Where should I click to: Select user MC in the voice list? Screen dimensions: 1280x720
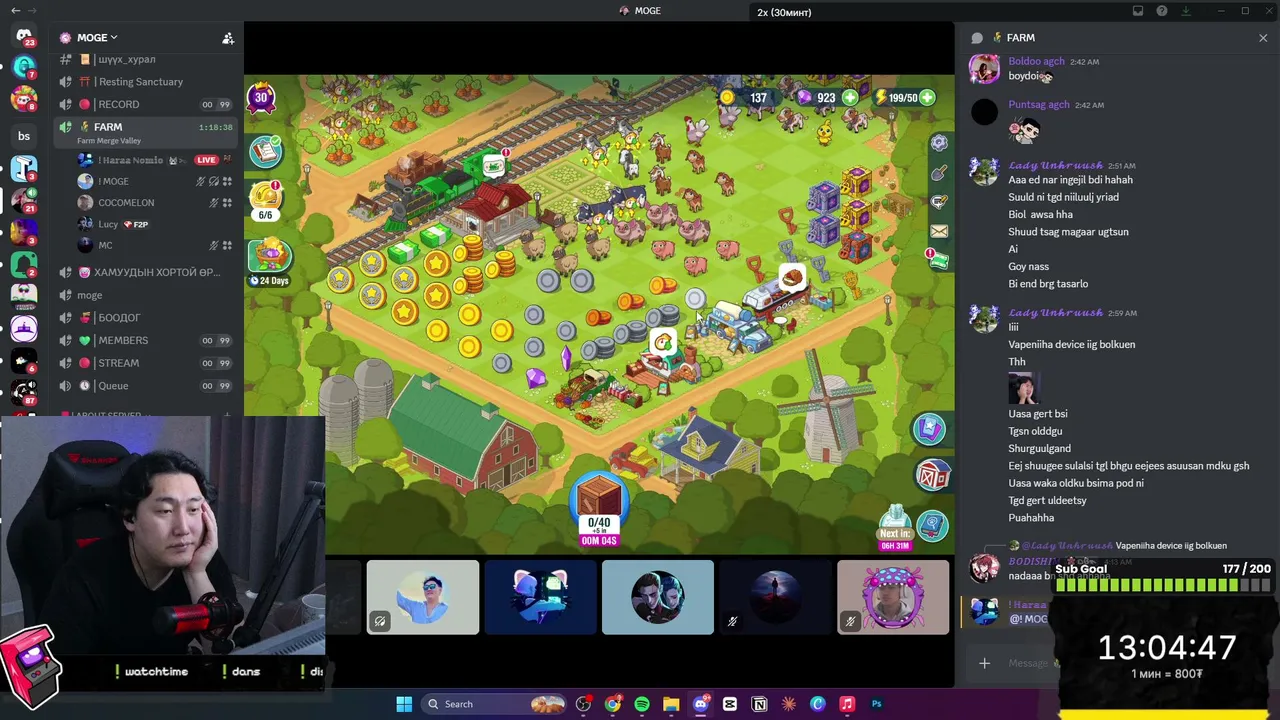tap(156, 245)
